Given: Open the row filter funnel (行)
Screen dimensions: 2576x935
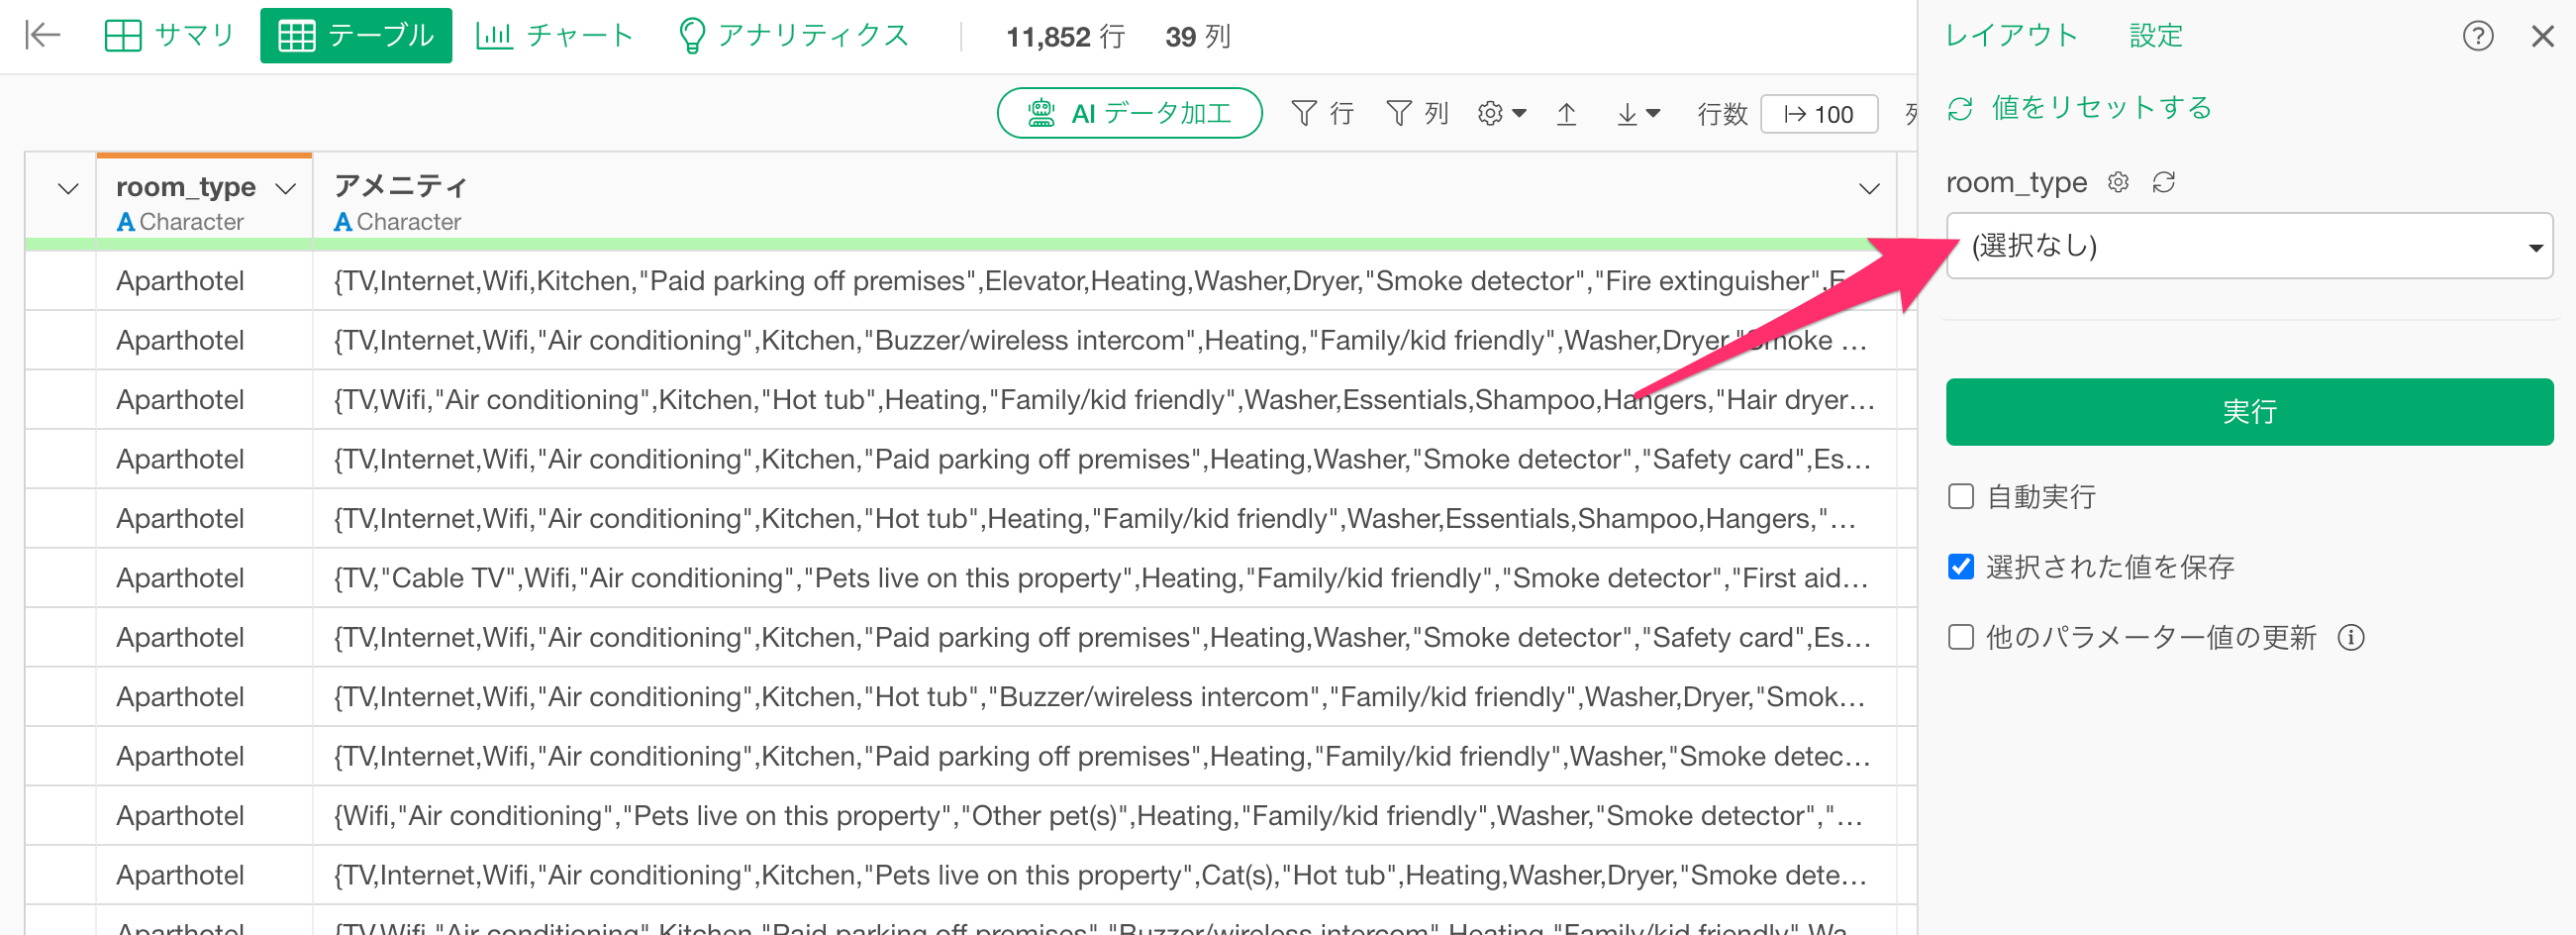Looking at the screenshot, I should click(x=1321, y=114).
